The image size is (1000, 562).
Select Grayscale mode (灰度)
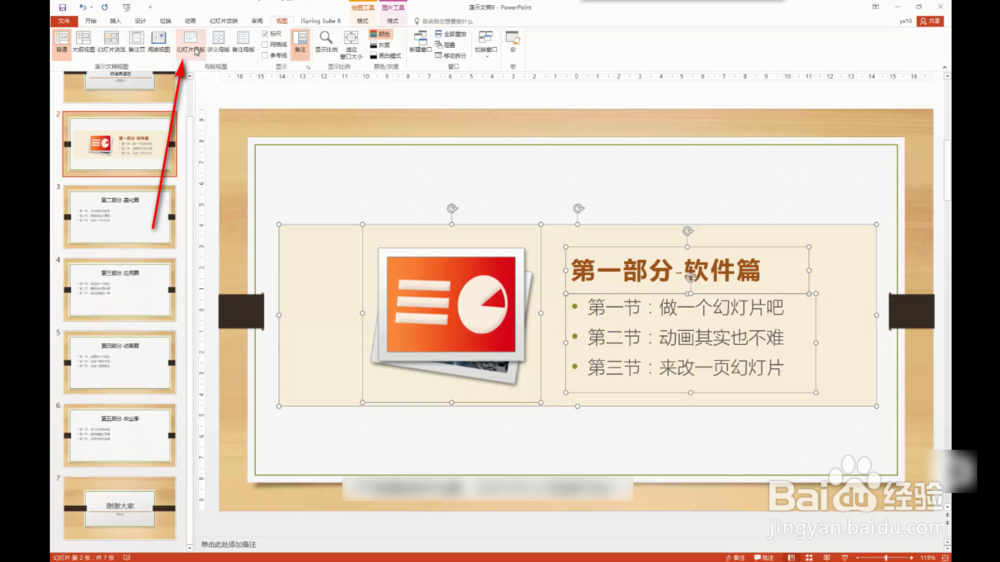click(x=380, y=45)
